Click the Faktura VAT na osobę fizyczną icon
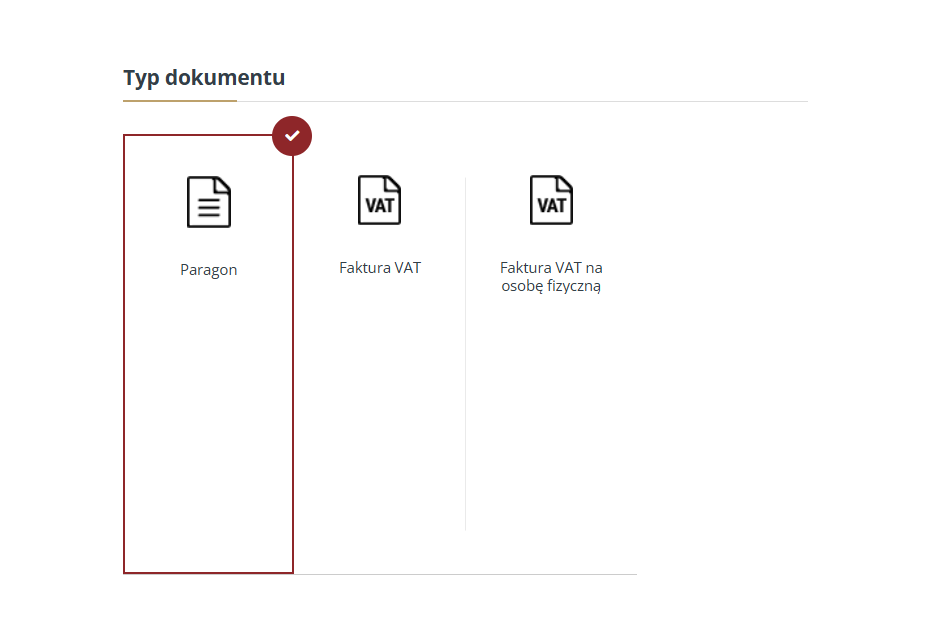 551,200
